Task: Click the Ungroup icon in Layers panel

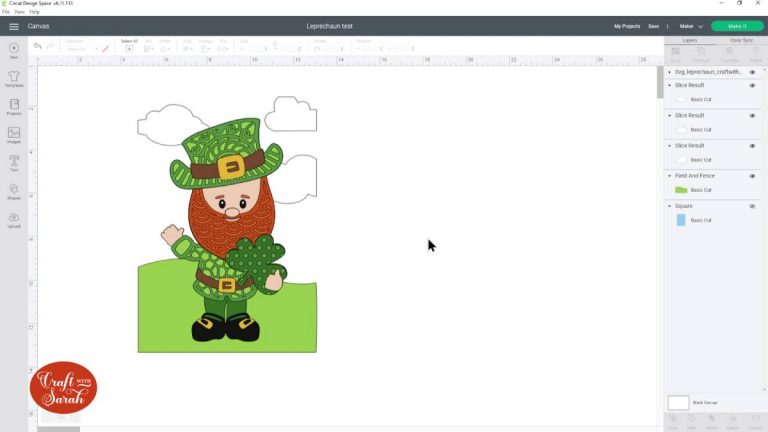Action: [701, 51]
